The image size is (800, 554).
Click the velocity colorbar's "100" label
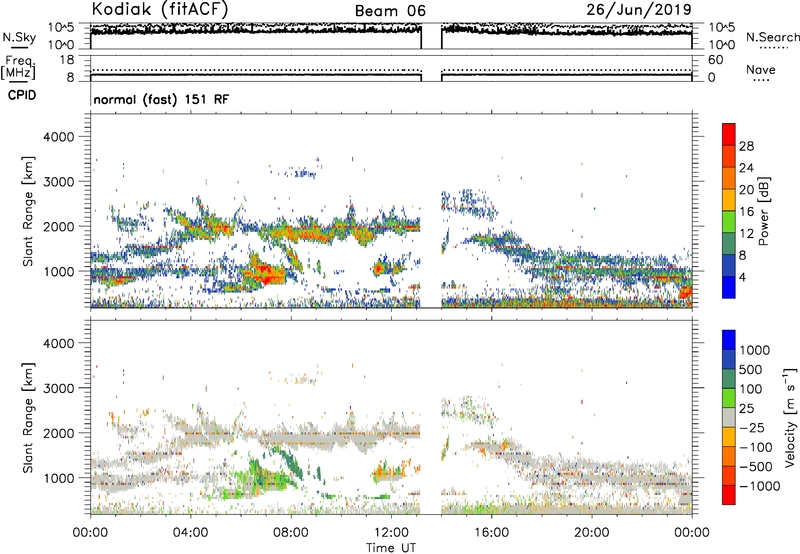tap(752, 389)
